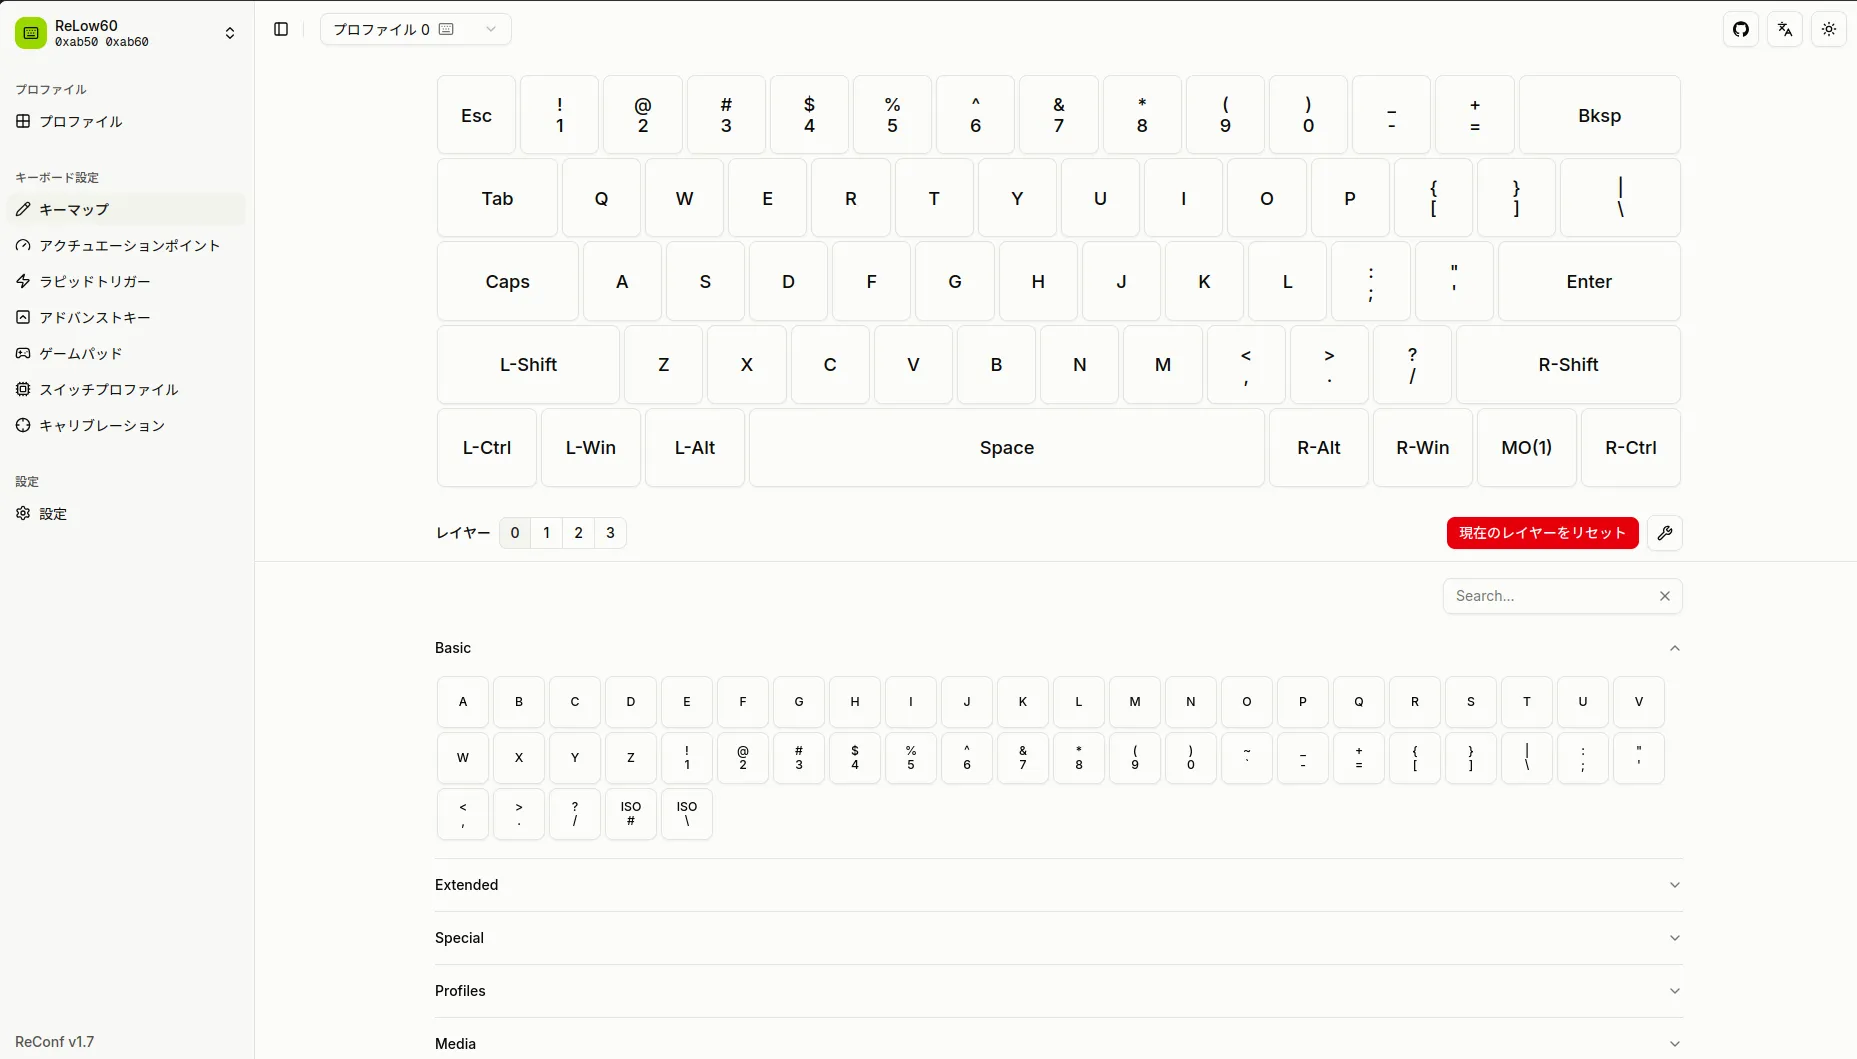This screenshot has height=1059, width=1857.
Task: Expand the Profiles keycode section
Action: point(1058,991)
